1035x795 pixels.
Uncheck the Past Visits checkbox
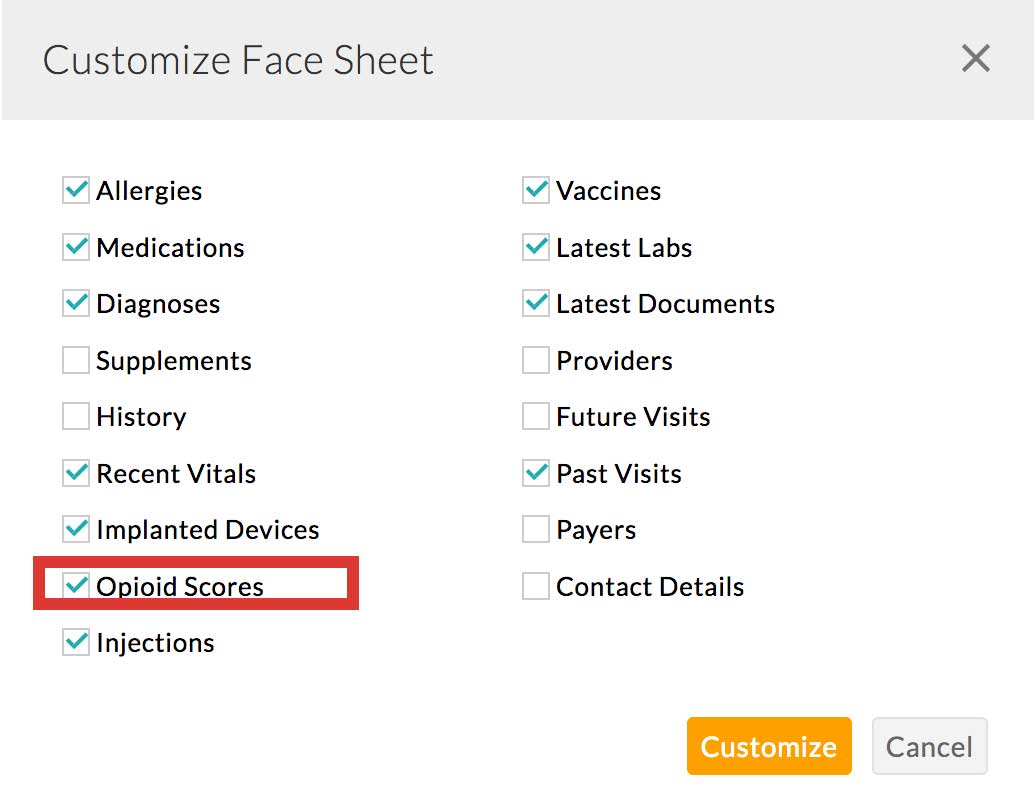(536, 473)
